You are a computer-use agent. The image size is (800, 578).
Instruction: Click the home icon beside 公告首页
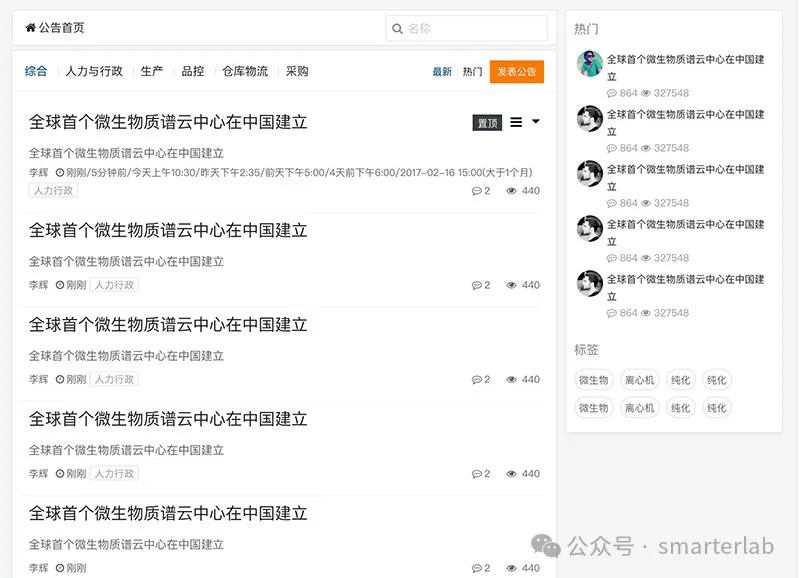click(31, 28)
